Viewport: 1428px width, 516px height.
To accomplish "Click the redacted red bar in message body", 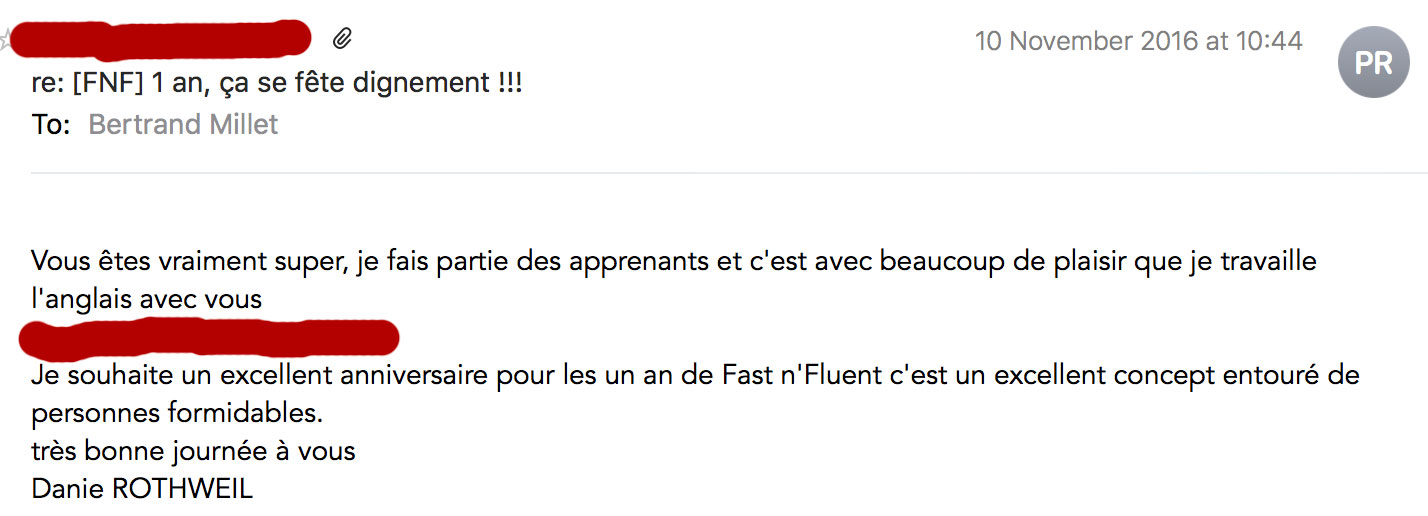I will pyautogui.click(x=208, y=338).
